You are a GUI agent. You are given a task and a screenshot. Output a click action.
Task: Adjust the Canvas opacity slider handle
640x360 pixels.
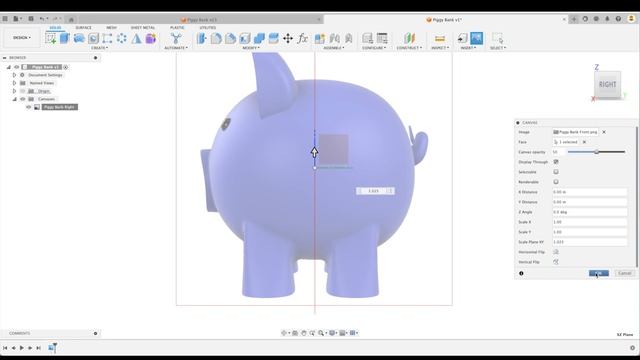[x=597, y=152]
